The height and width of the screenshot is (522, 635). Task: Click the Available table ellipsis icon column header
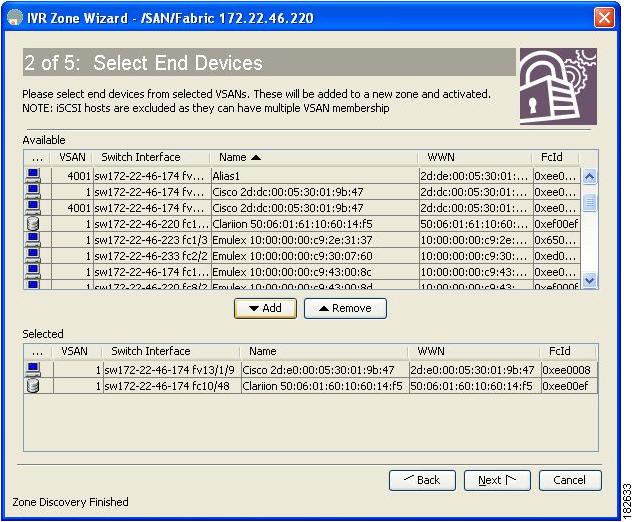37,157
